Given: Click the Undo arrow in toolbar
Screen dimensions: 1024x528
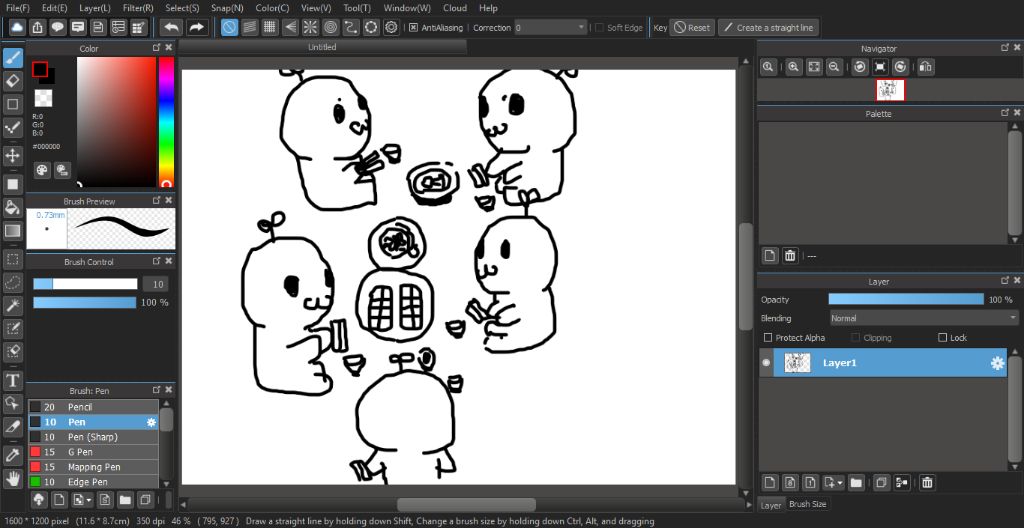Looking at the screenshot, I should (x=172, y=27).
